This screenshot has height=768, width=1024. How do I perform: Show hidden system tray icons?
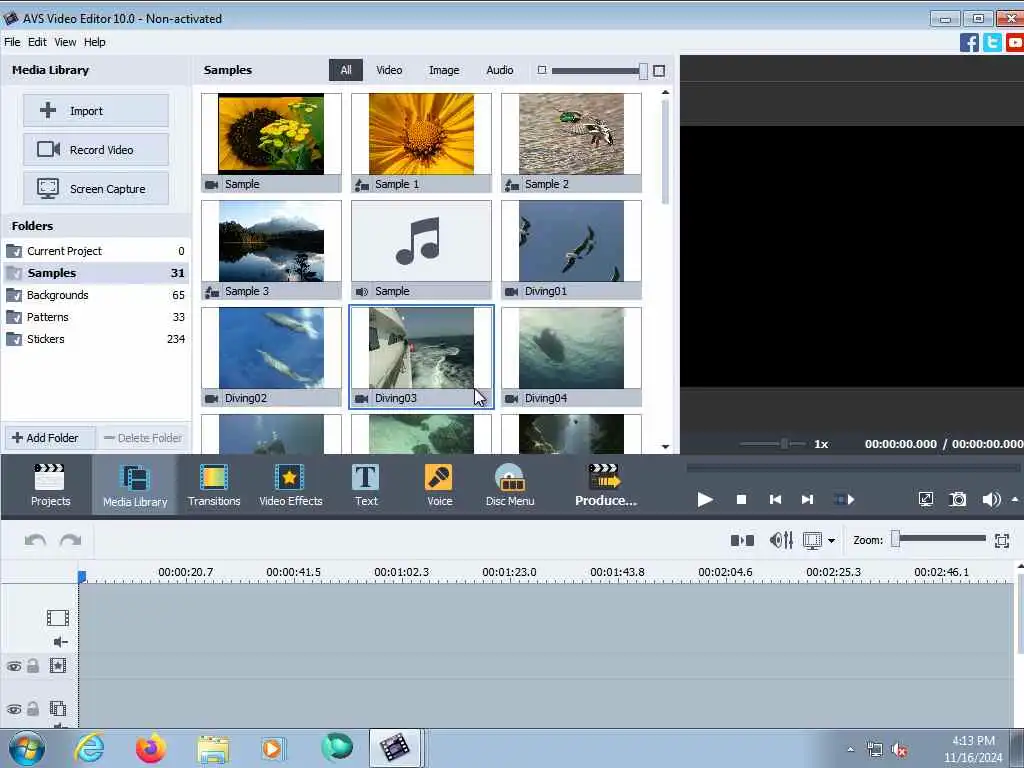coord(850,749)
